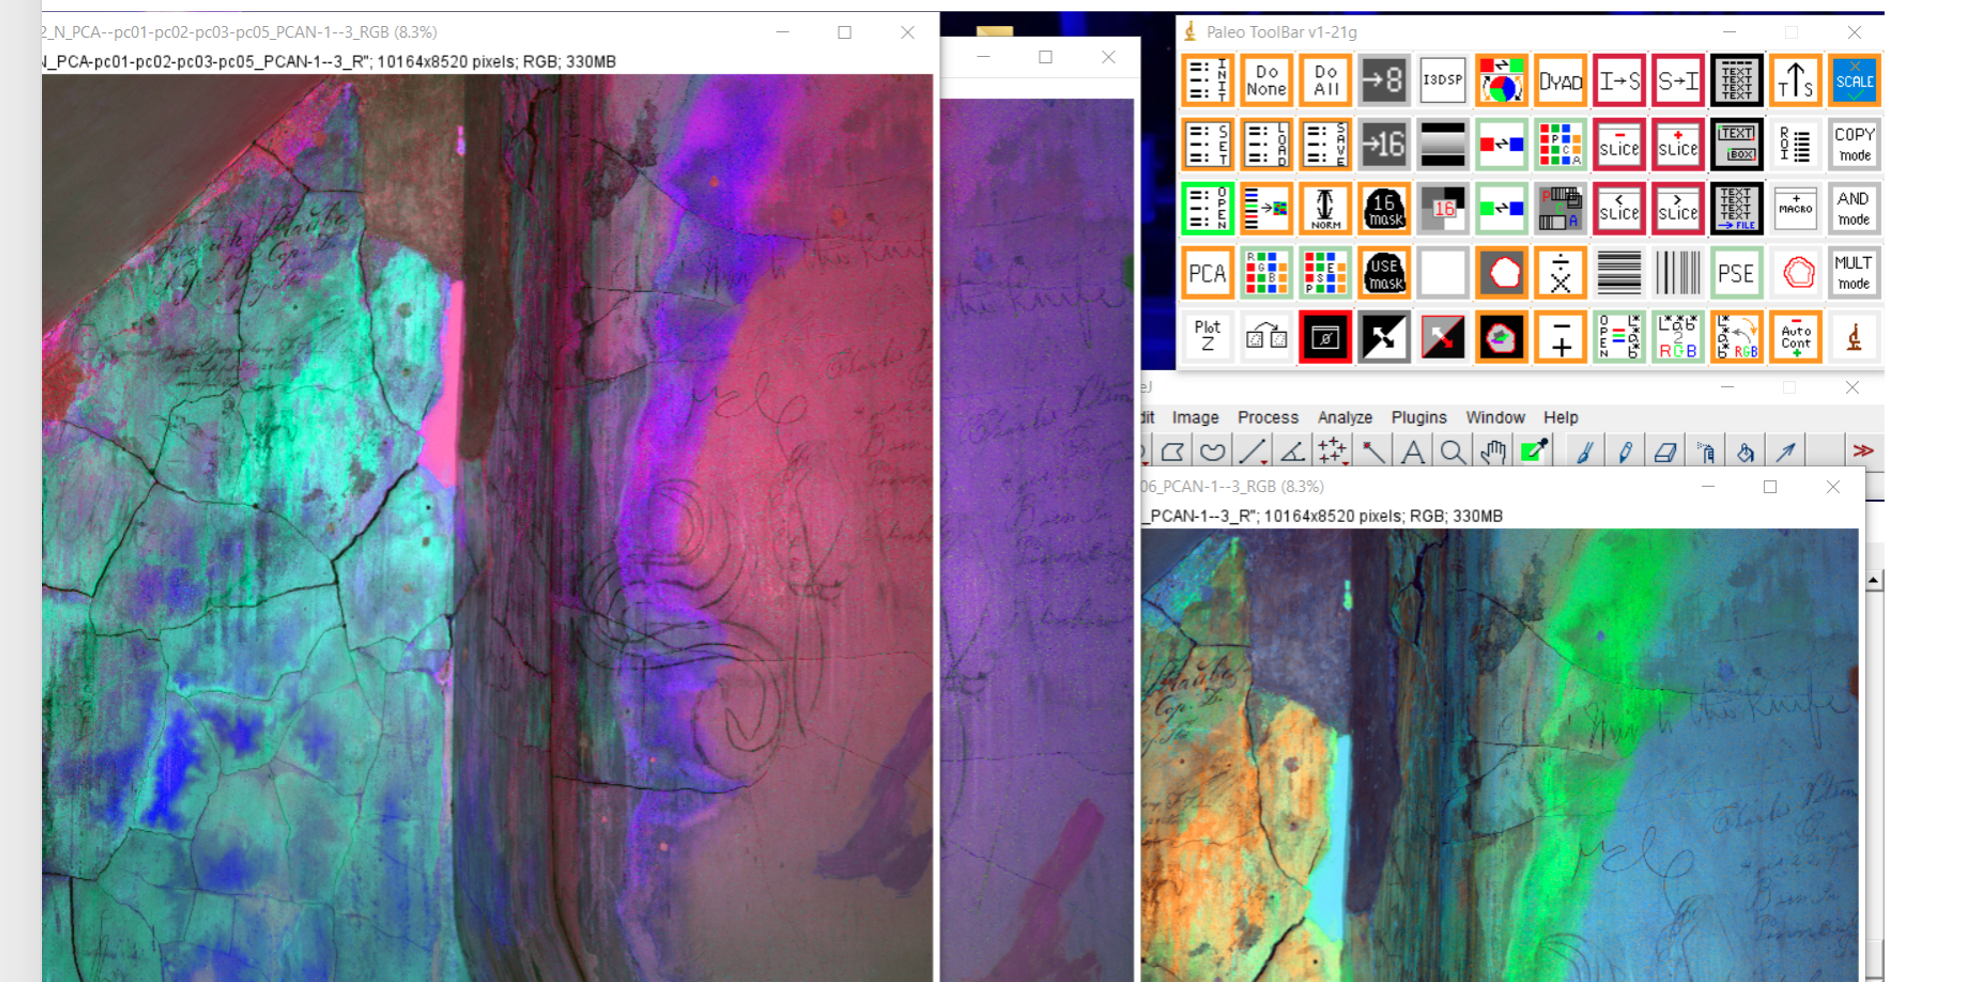Open the Plugins menu
Screen dimensions: 1968x982
pos(1418,417)
